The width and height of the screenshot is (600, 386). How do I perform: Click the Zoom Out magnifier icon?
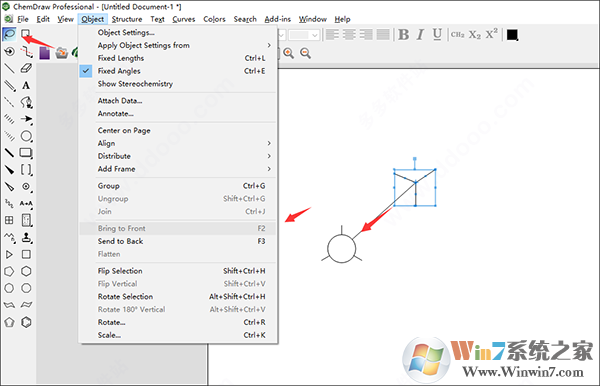point(305,53)
